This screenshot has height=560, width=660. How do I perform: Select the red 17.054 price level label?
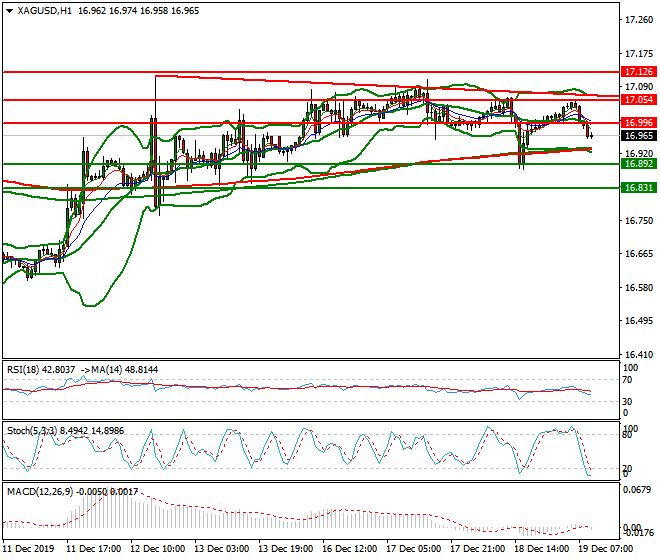point(639,100)
